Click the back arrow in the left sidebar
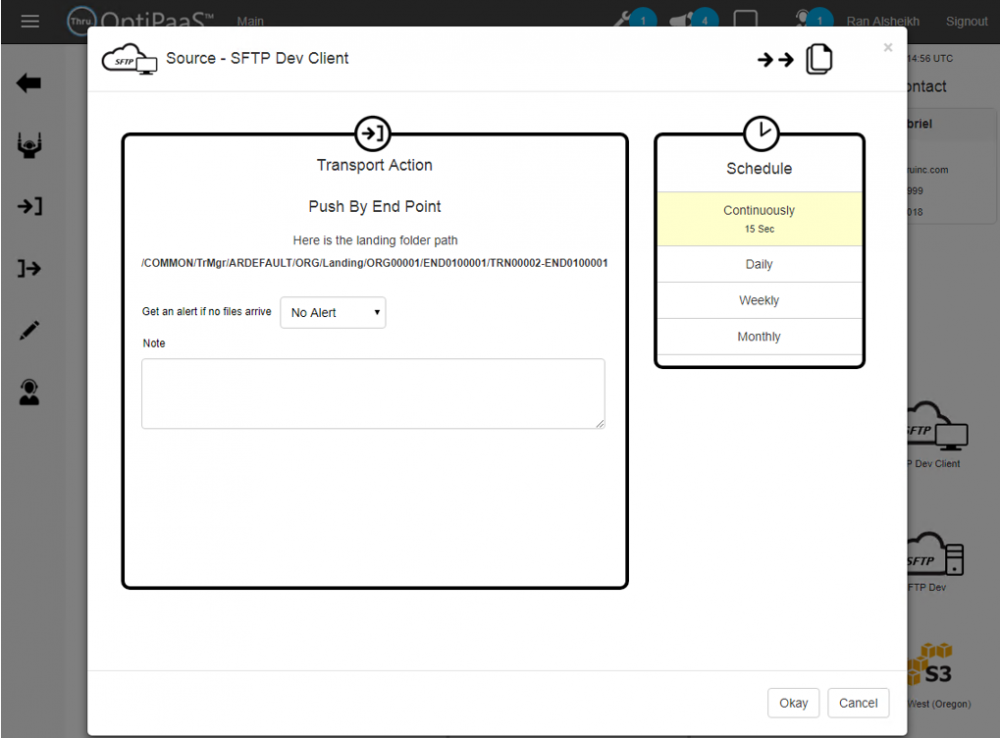Screen dimensions: 1000x738 click(29, 83)
